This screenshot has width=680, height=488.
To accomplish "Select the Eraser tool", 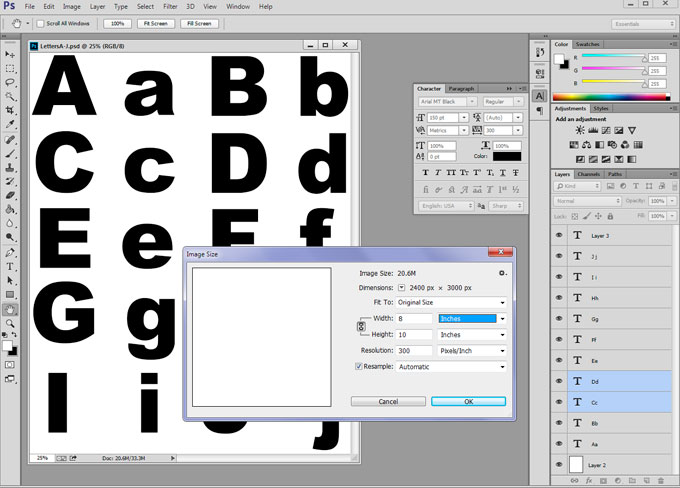I will coord(10,195).
